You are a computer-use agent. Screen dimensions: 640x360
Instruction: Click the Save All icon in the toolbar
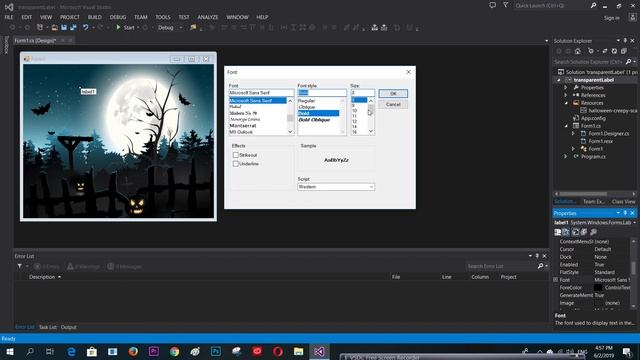(x=73, y=27)
